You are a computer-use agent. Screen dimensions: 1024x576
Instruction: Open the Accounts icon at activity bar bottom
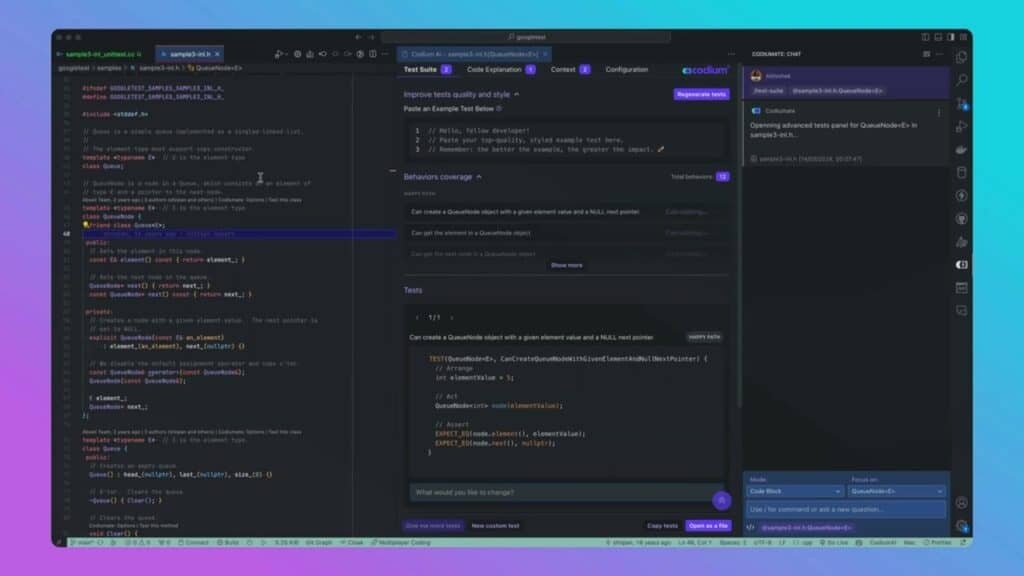[x=961, y=502]
